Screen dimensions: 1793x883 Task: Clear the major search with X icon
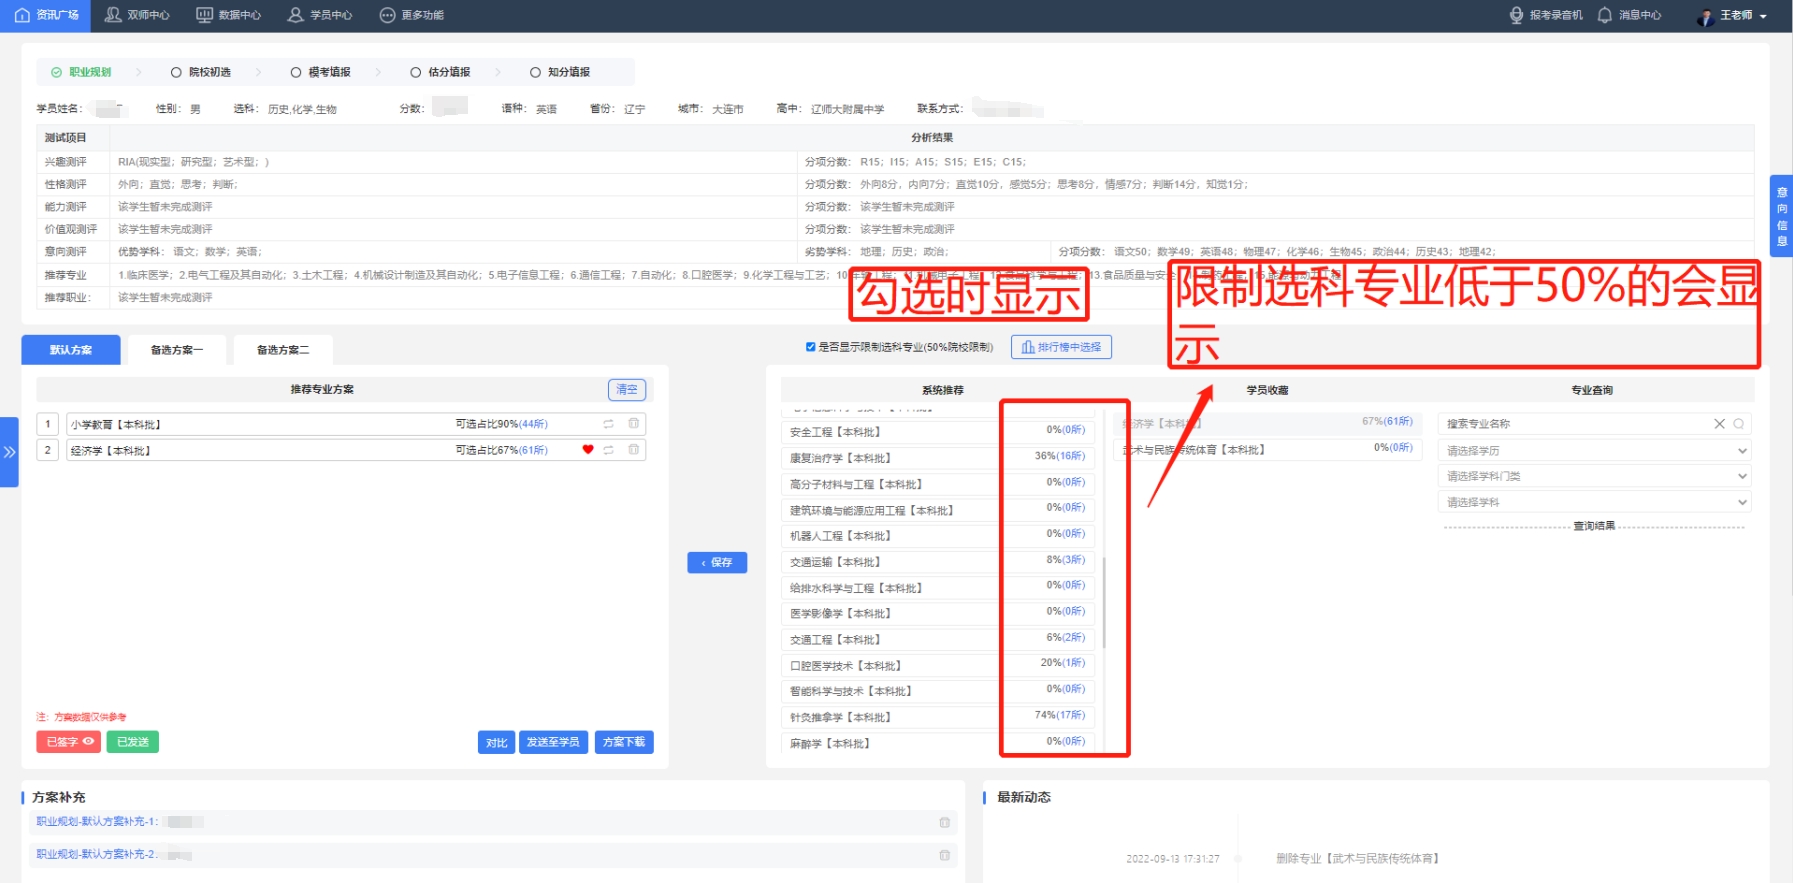pos(1720,424)
